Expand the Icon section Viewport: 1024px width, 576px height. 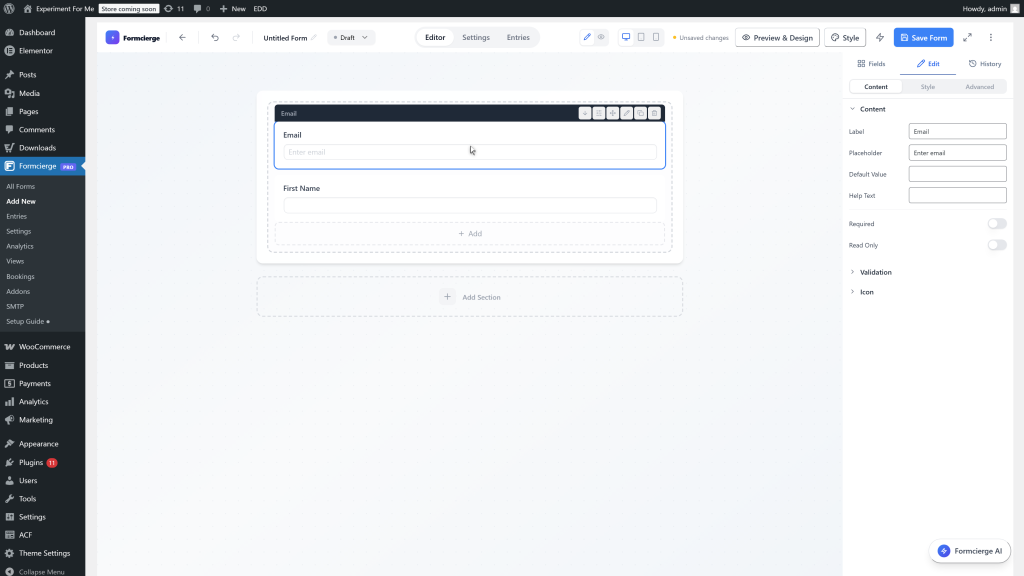866,292
